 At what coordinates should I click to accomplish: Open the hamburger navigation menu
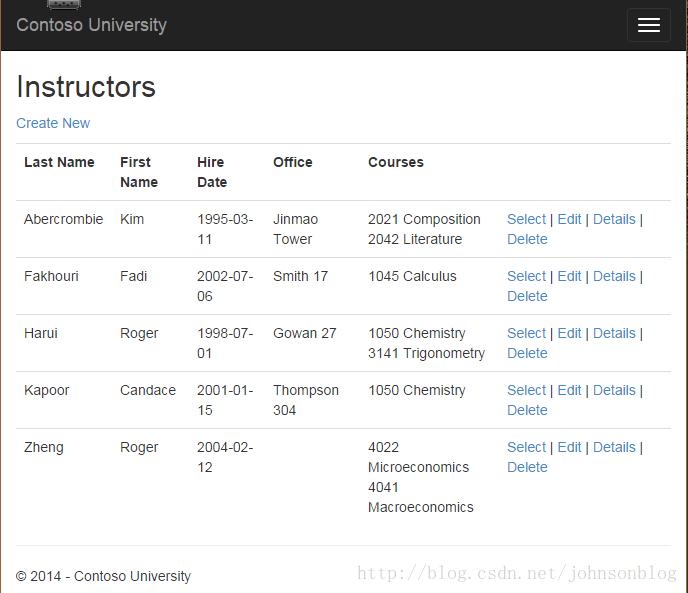coord(649,25)
